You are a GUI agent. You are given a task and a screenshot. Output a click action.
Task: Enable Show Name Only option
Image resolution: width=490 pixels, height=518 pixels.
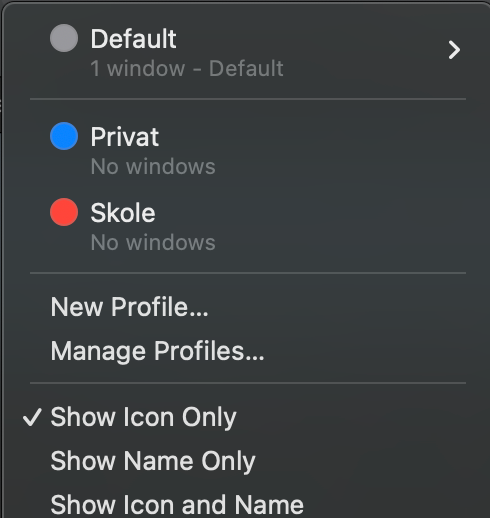(x=248, y=461)
